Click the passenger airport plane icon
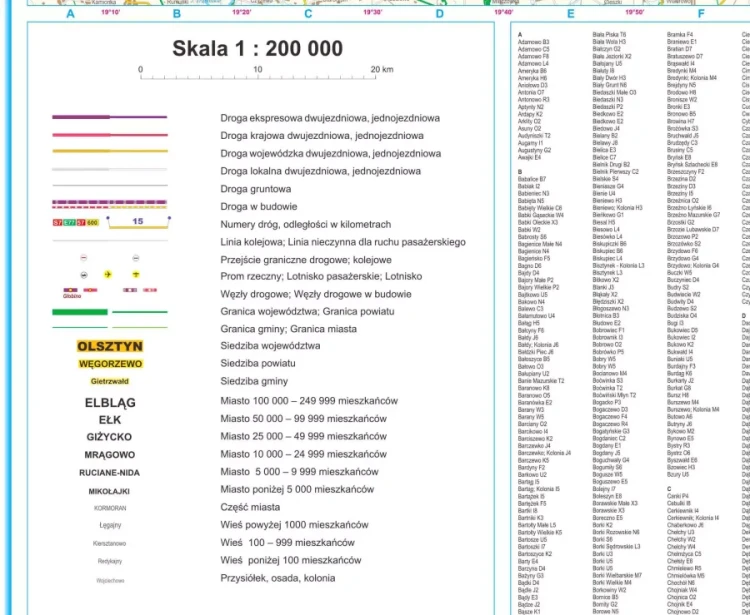Screen dimensions: 750x615 110,274
